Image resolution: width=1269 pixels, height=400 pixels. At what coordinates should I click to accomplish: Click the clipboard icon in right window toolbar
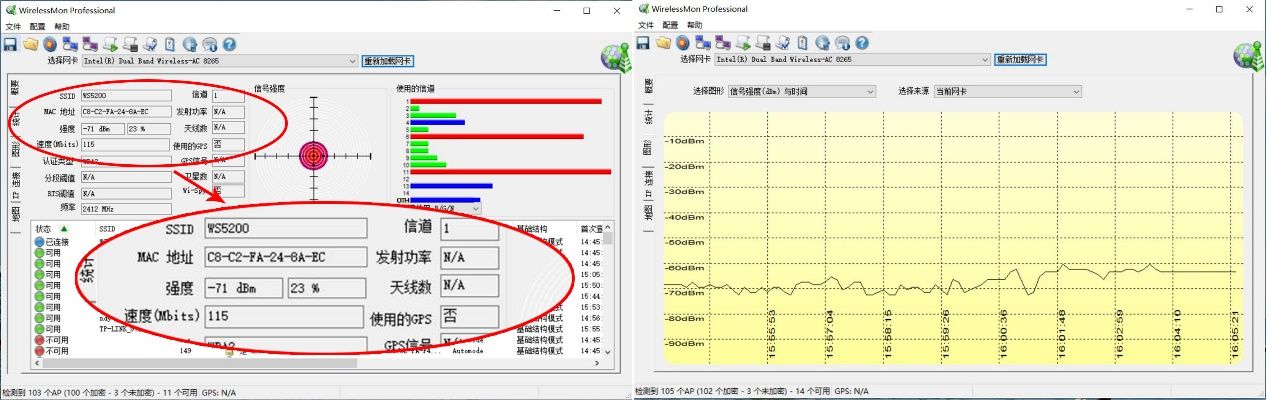pos(802,43)
